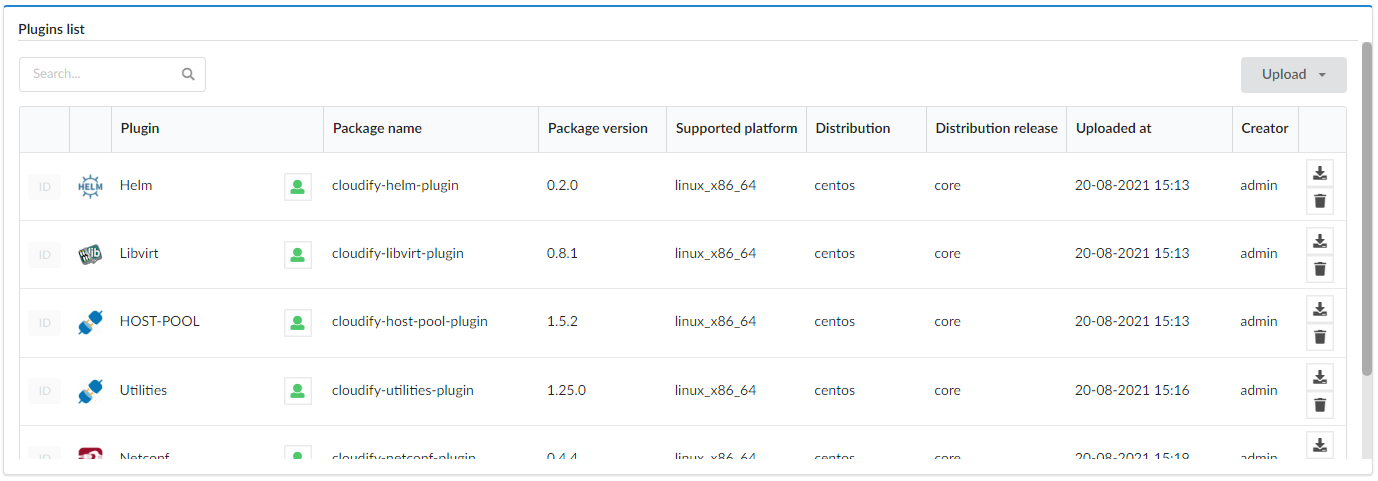Click version 1.5.2 cell
Image resolution: width=1378 pixels, height=481 pixels.
coord(563,321)
